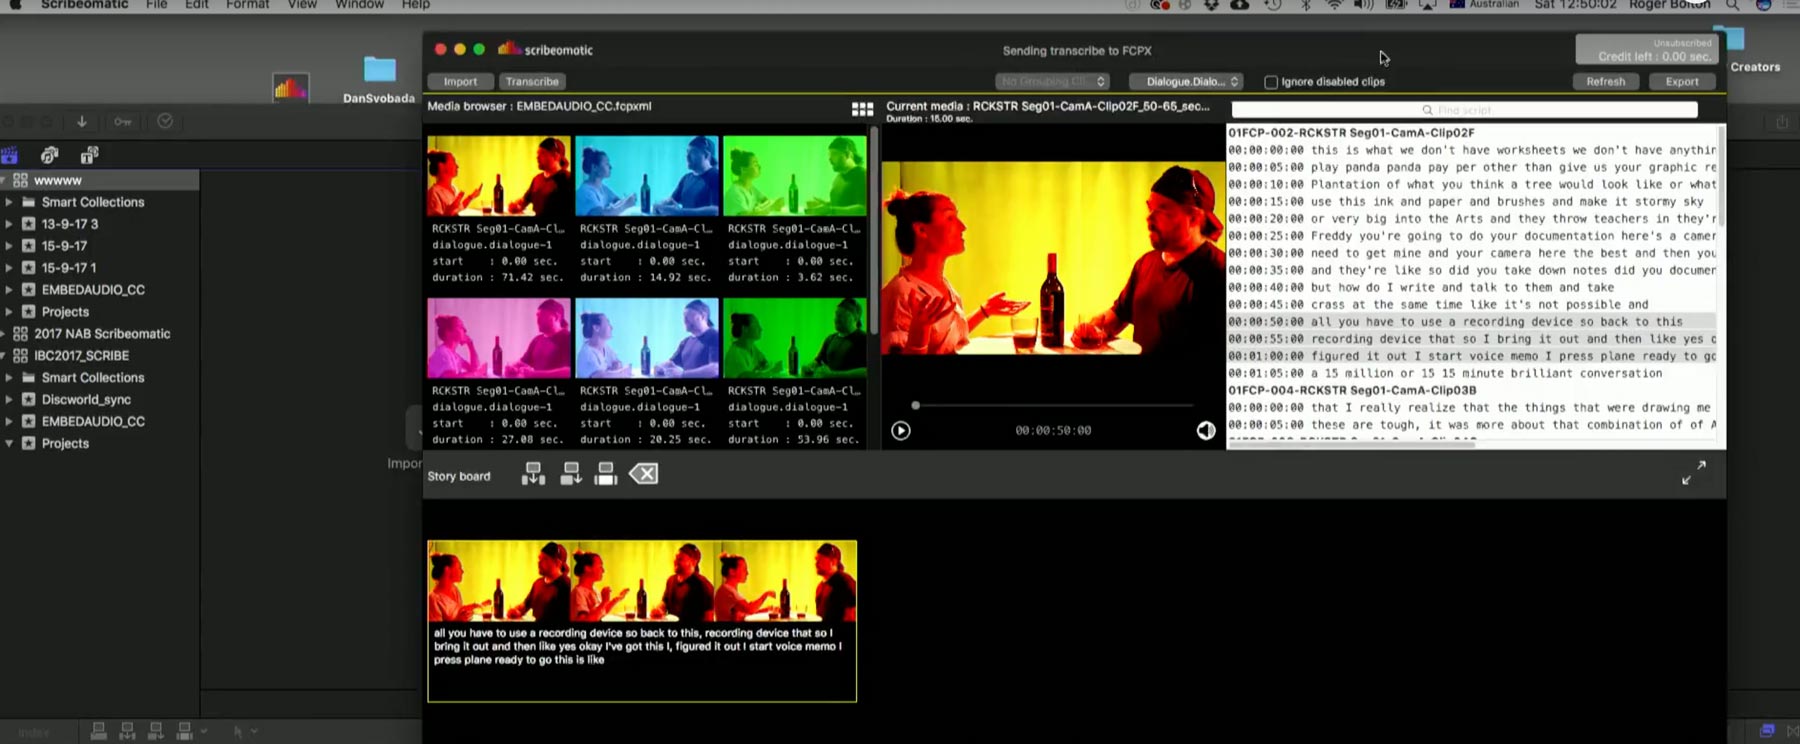Delete the story board clip with the backspace icon

644,474
